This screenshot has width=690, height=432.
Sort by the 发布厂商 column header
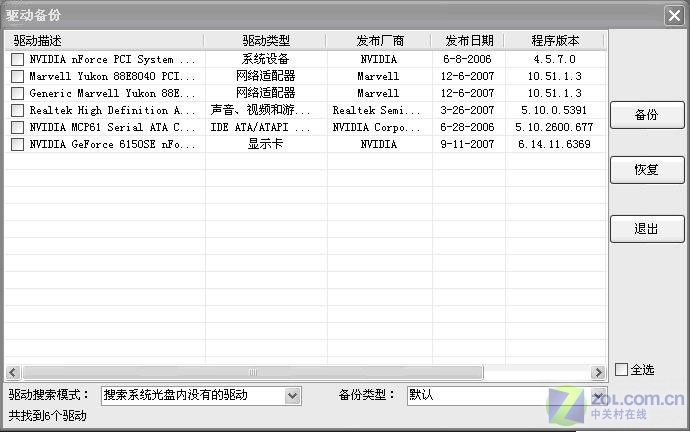pos(380,41)
